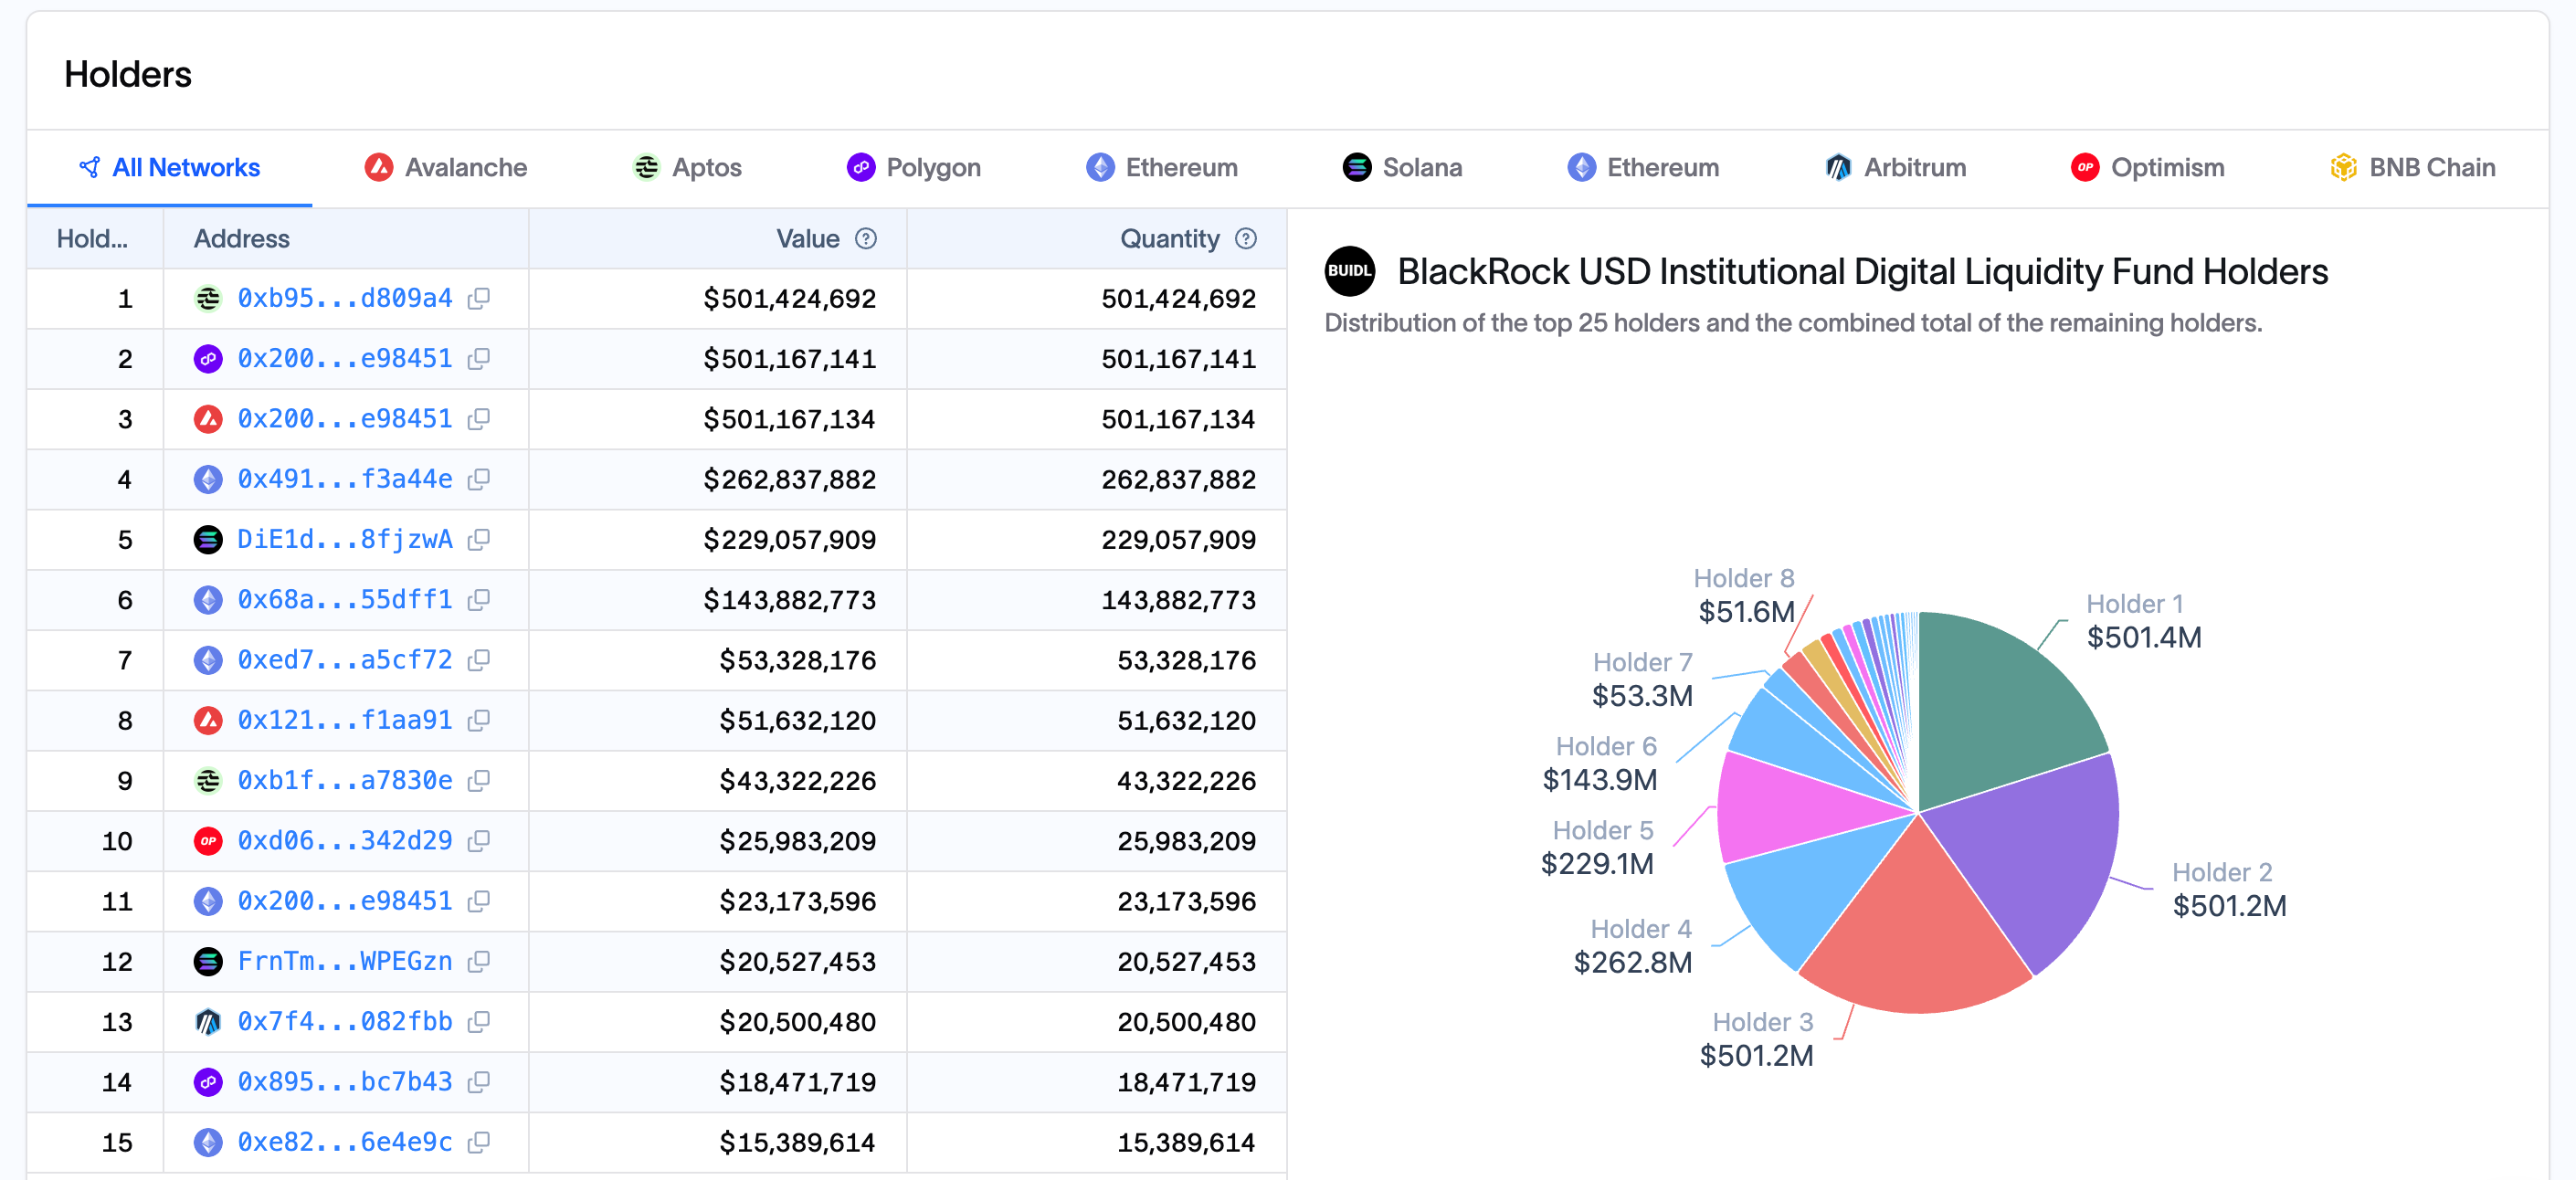The height and width of the screenshot is (1180, 2576).
Task: Copy address 0xb95...d809a4 with the copy icon
Action: (479, 298)
